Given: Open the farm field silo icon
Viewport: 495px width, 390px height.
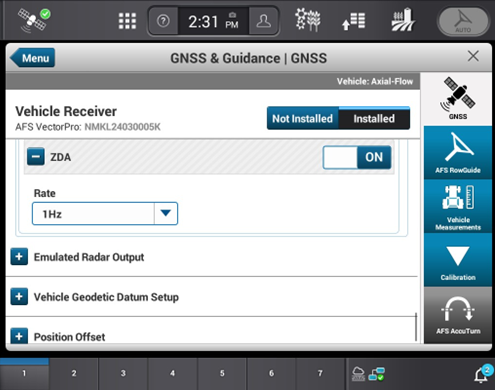Looking at the screenshot, I should click(x=403, y=20).
